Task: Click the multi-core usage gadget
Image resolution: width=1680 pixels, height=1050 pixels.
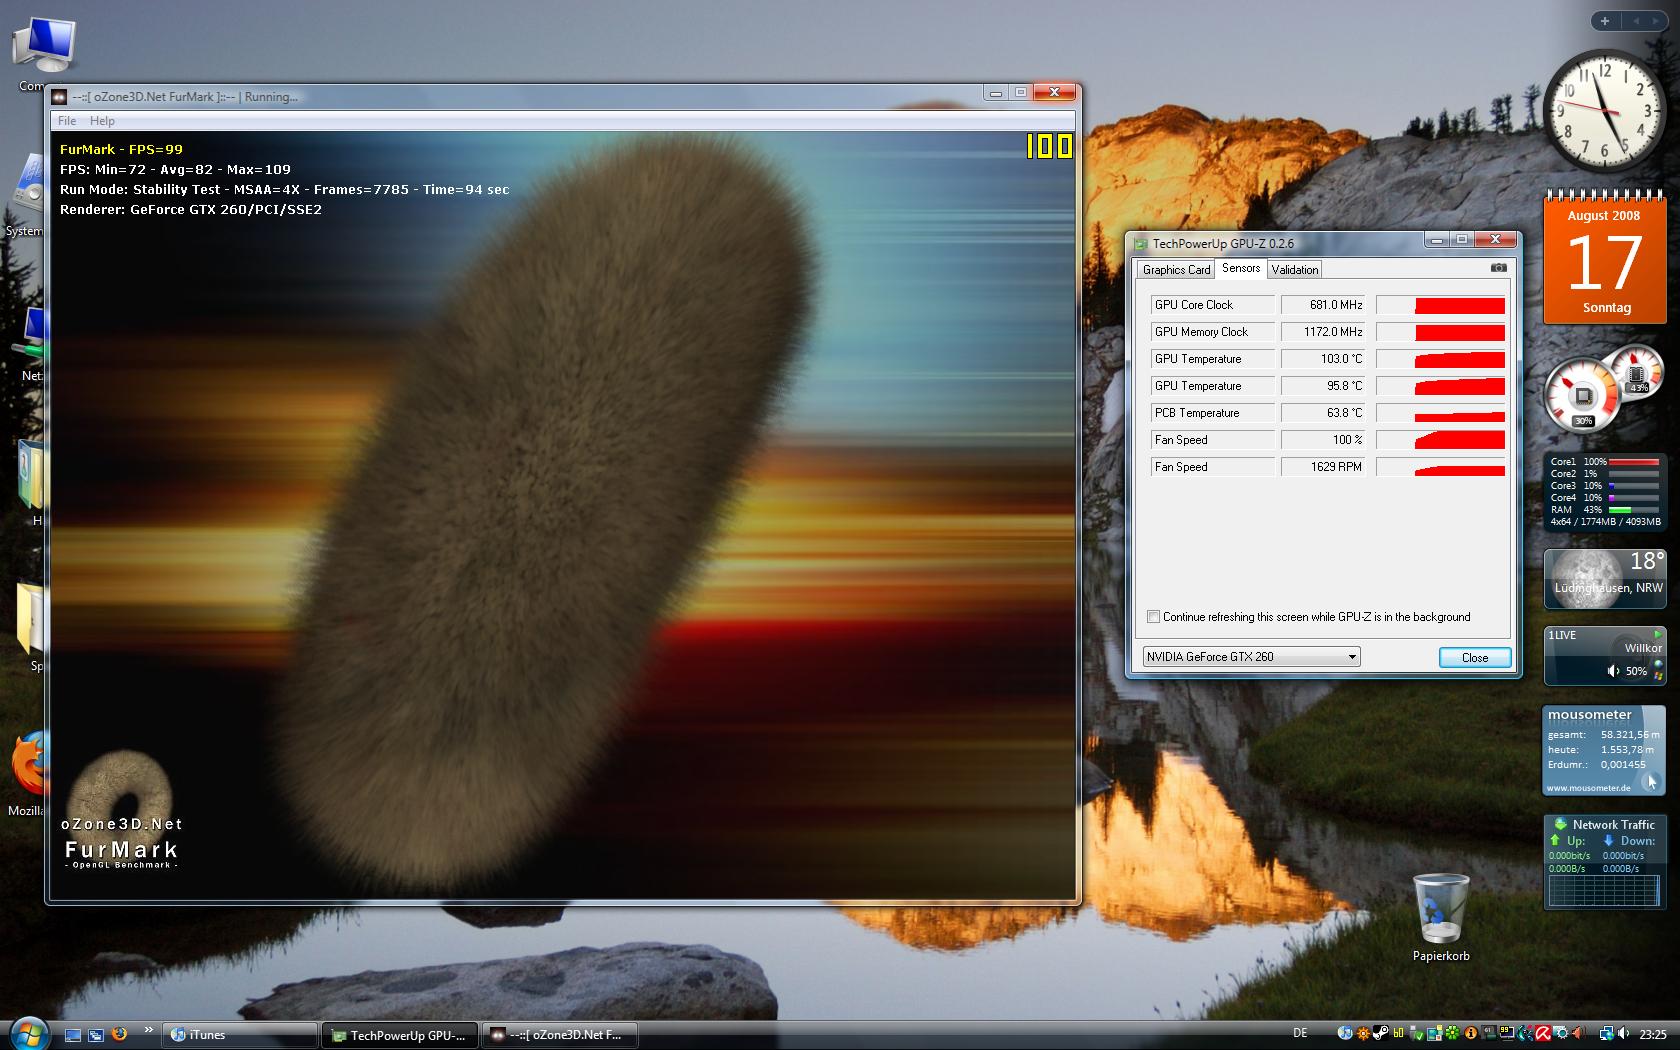Action: [1605, 492]
